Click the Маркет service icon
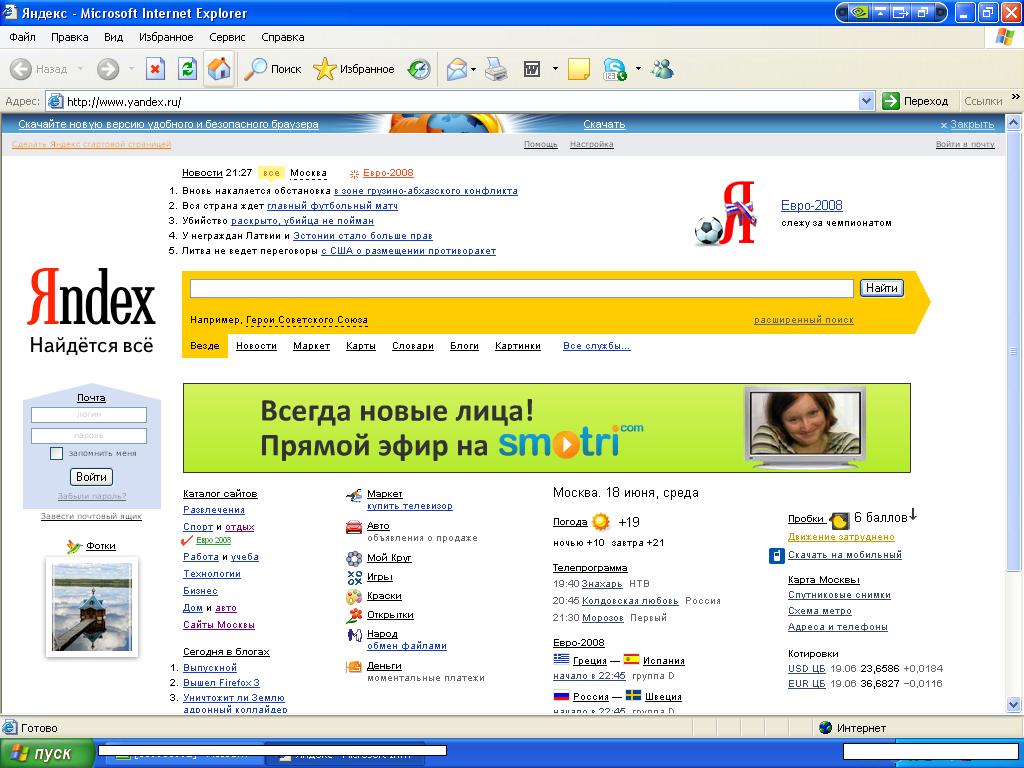 353,496
